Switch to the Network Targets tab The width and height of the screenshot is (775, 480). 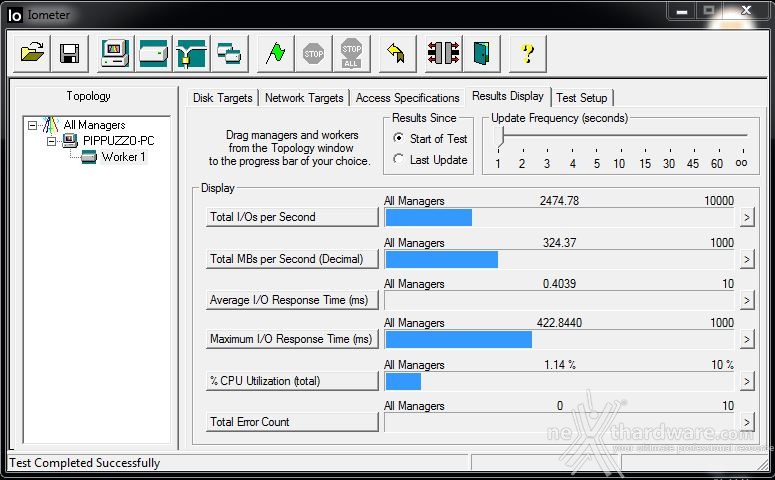(304, 98)
